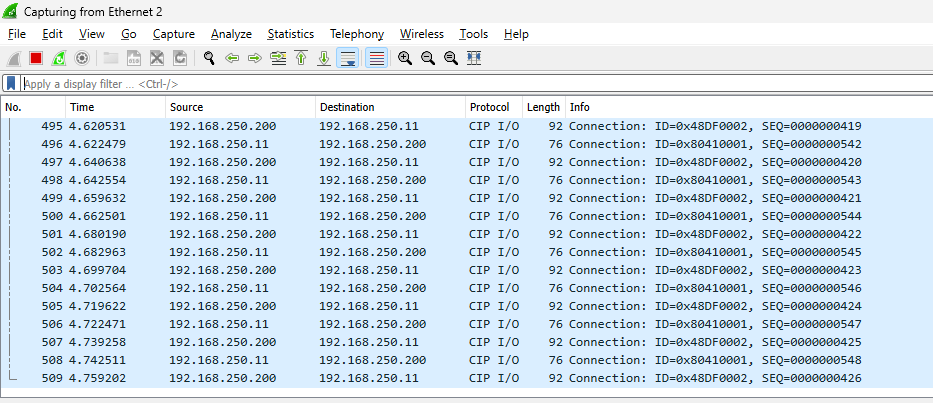Select packet 509 with SEQ=0000000426
This screenshot has height=403, width=933.
(400, 379)
